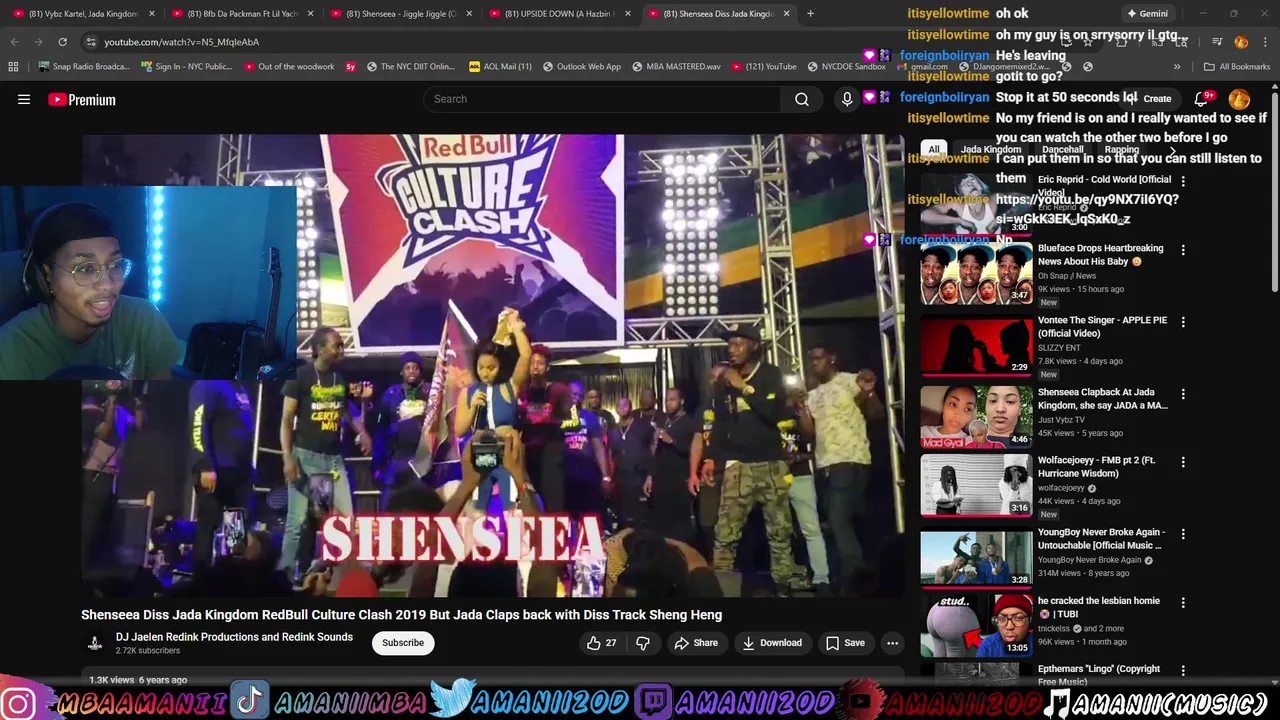Select the Dancehall filter chip

1063,150
